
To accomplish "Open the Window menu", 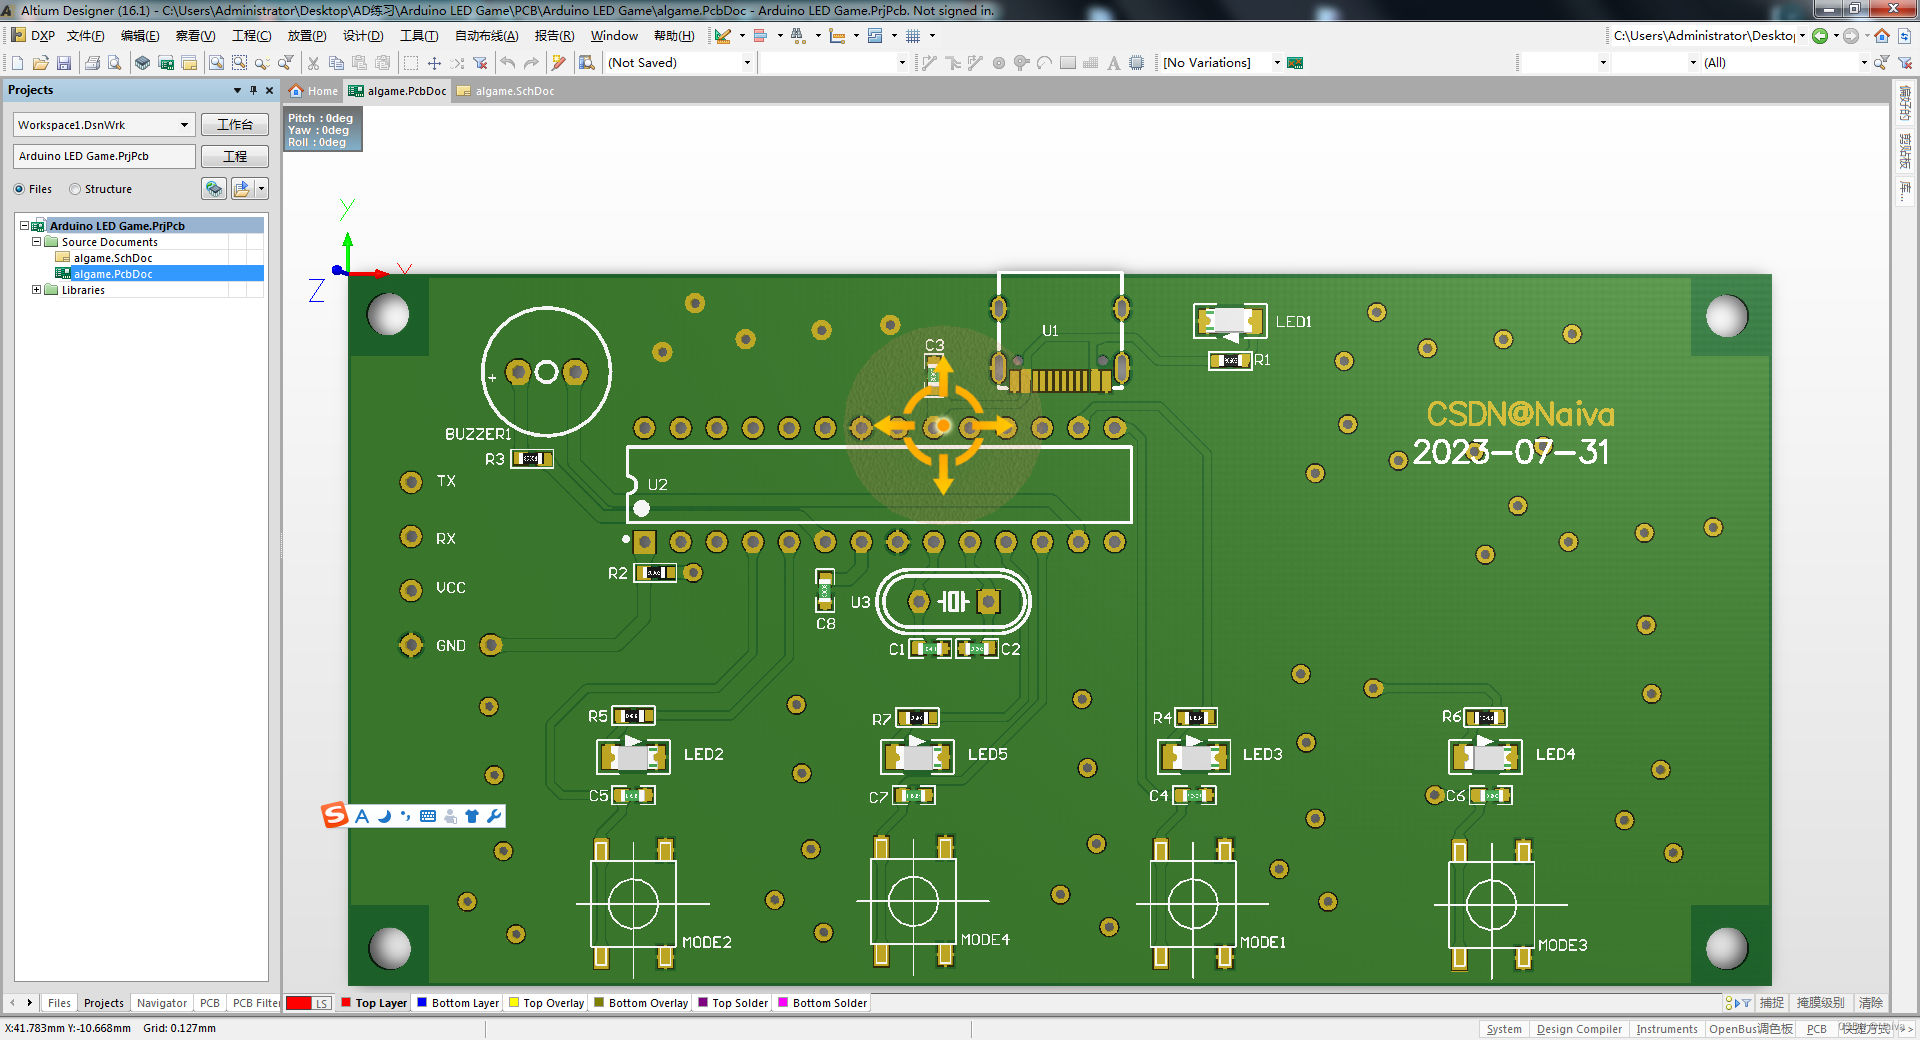I will pos(613,35).
